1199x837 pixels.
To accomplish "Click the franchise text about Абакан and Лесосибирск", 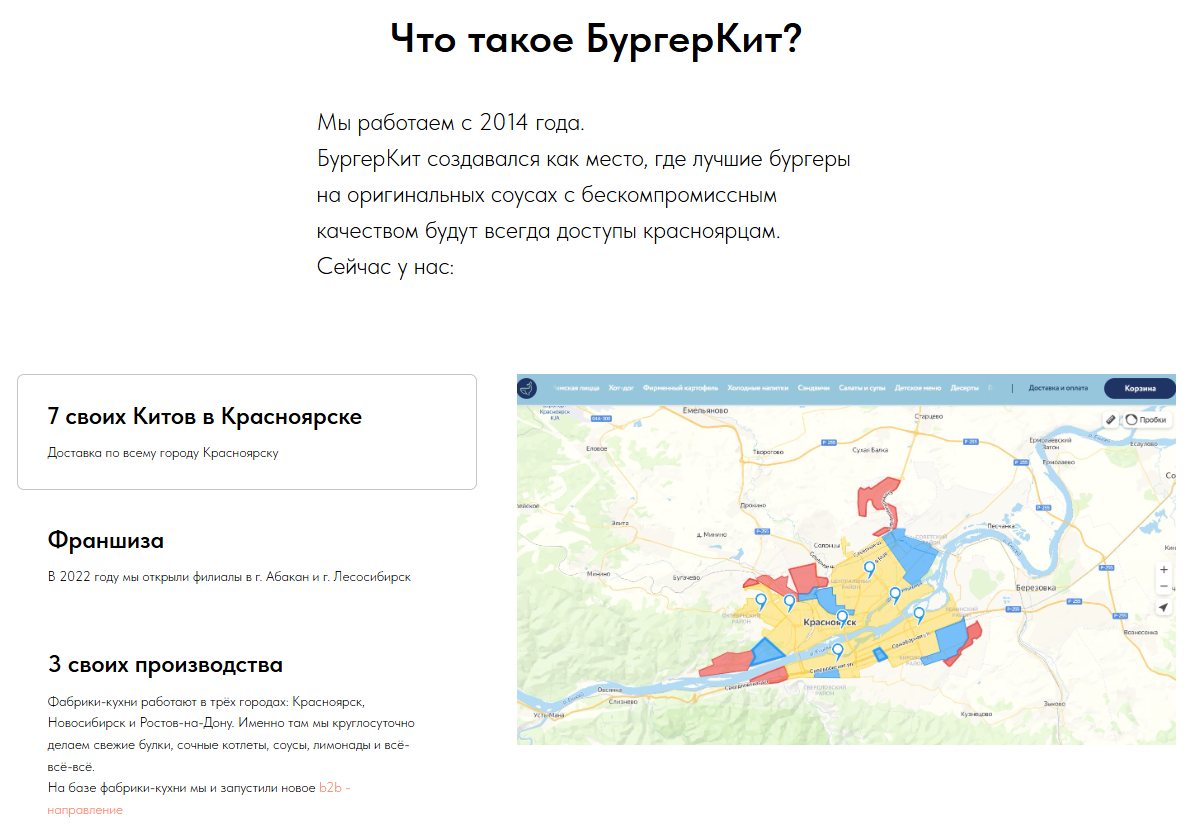I will coord(229,577).
